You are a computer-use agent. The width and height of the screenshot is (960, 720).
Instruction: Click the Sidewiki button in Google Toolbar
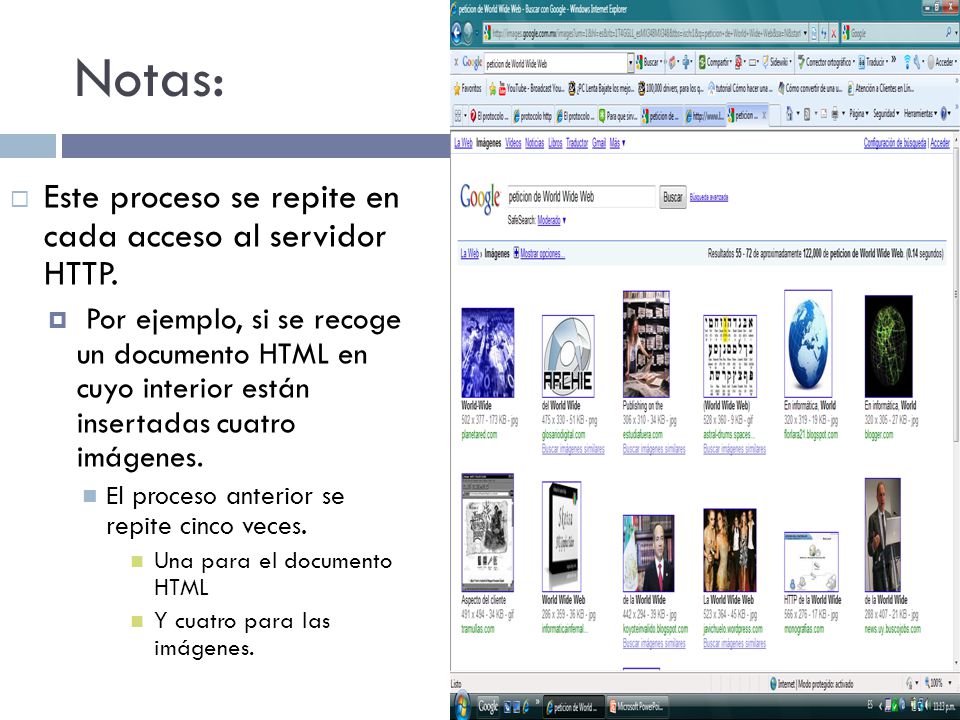(x=778, y=62)
